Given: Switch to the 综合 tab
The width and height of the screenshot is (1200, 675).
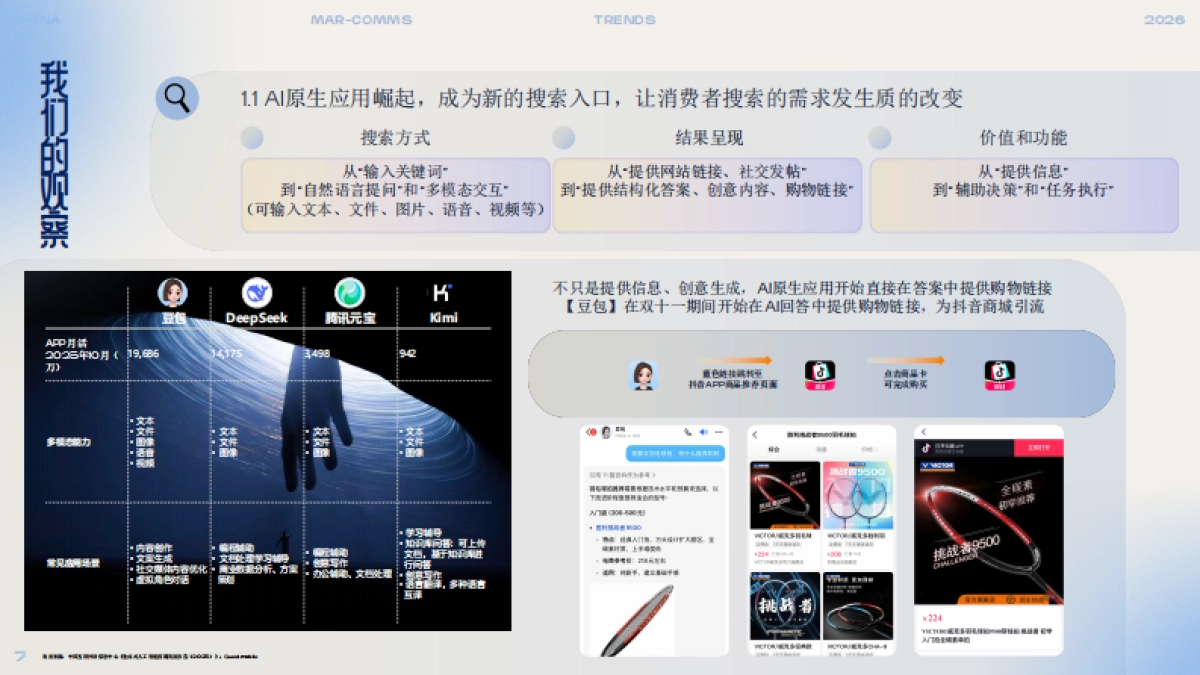Looking at the screenshot, I should click(x=773, y=449).
